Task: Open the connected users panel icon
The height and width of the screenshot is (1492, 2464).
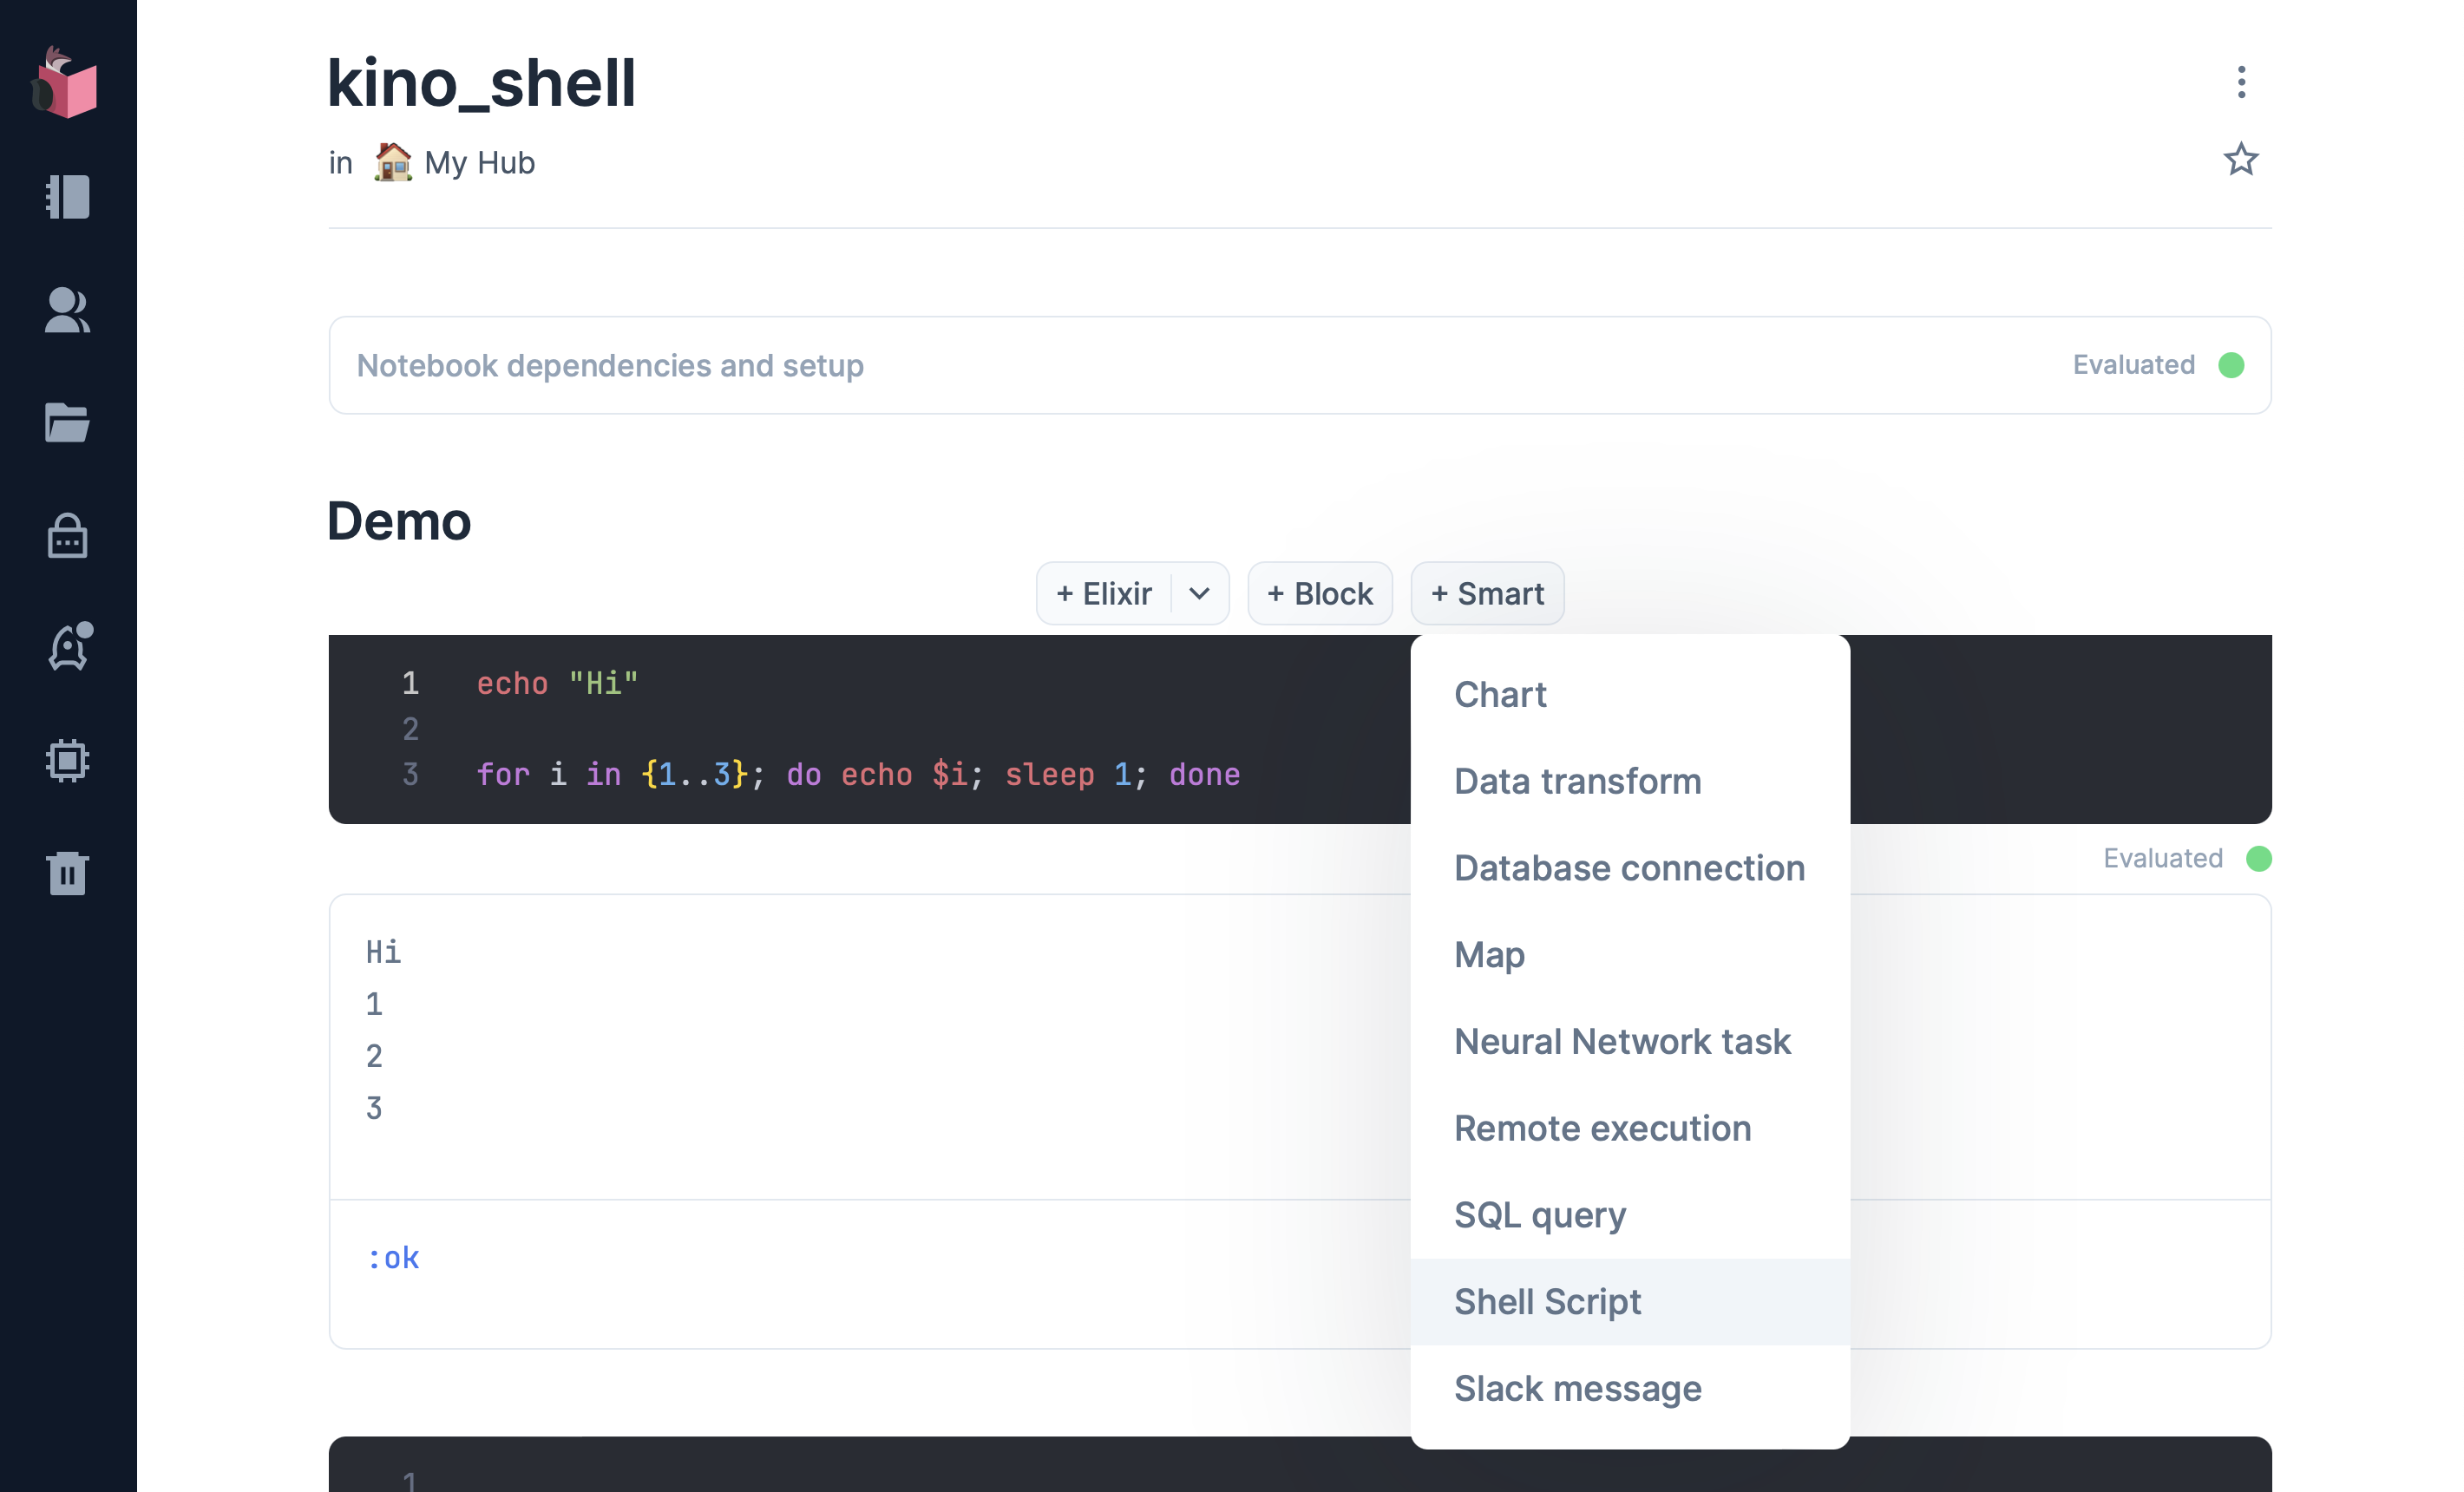Action: [x=67, y=310]
